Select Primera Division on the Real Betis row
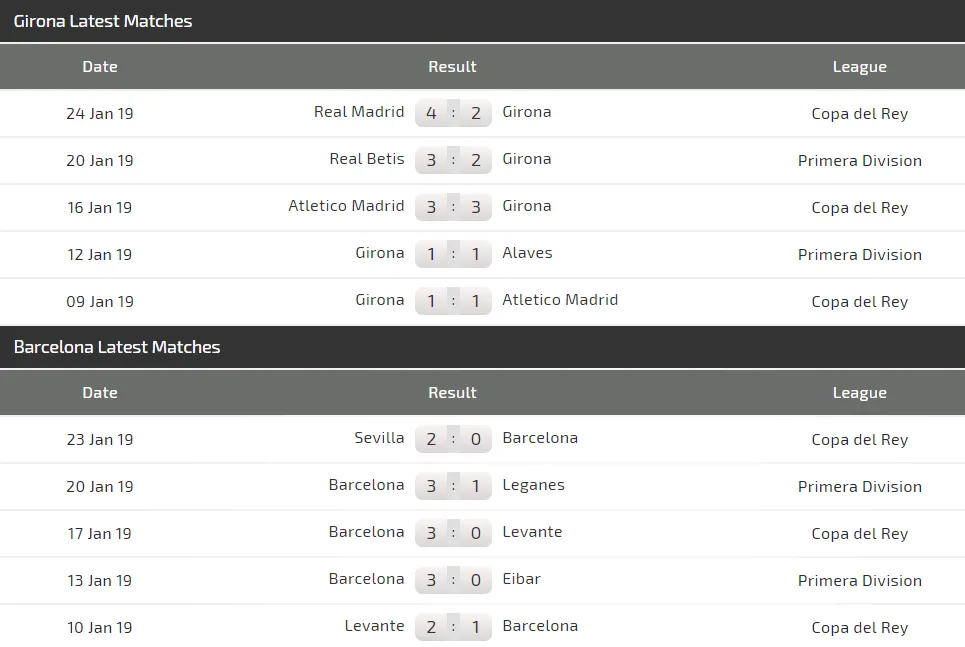This screenshot has width=965, height=647. click(859, 160)
